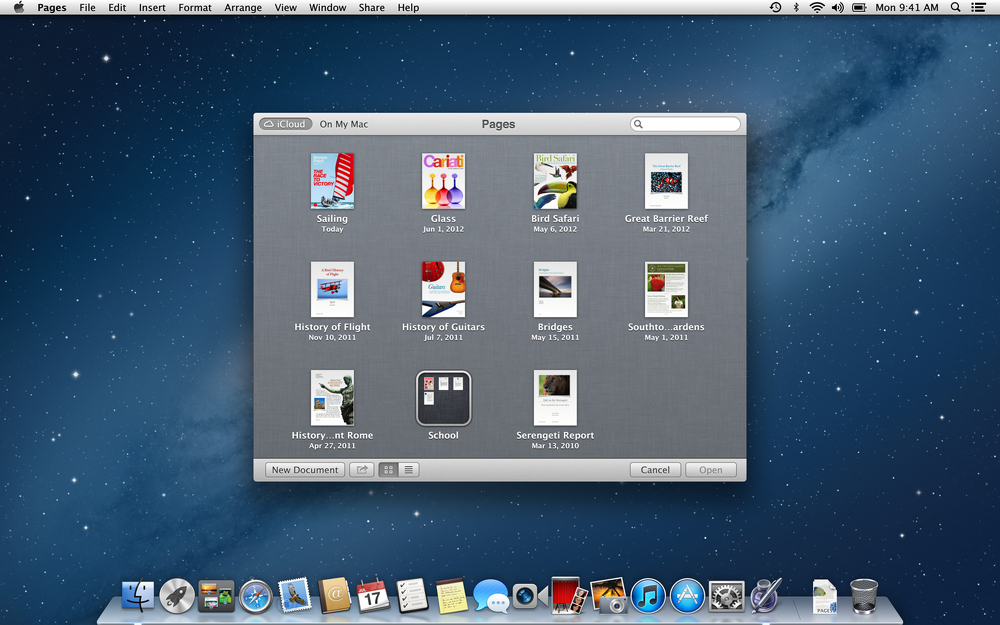1000x625 pixels.
Task: Open Photo Booth in the Dock
Action: (569, 596)
